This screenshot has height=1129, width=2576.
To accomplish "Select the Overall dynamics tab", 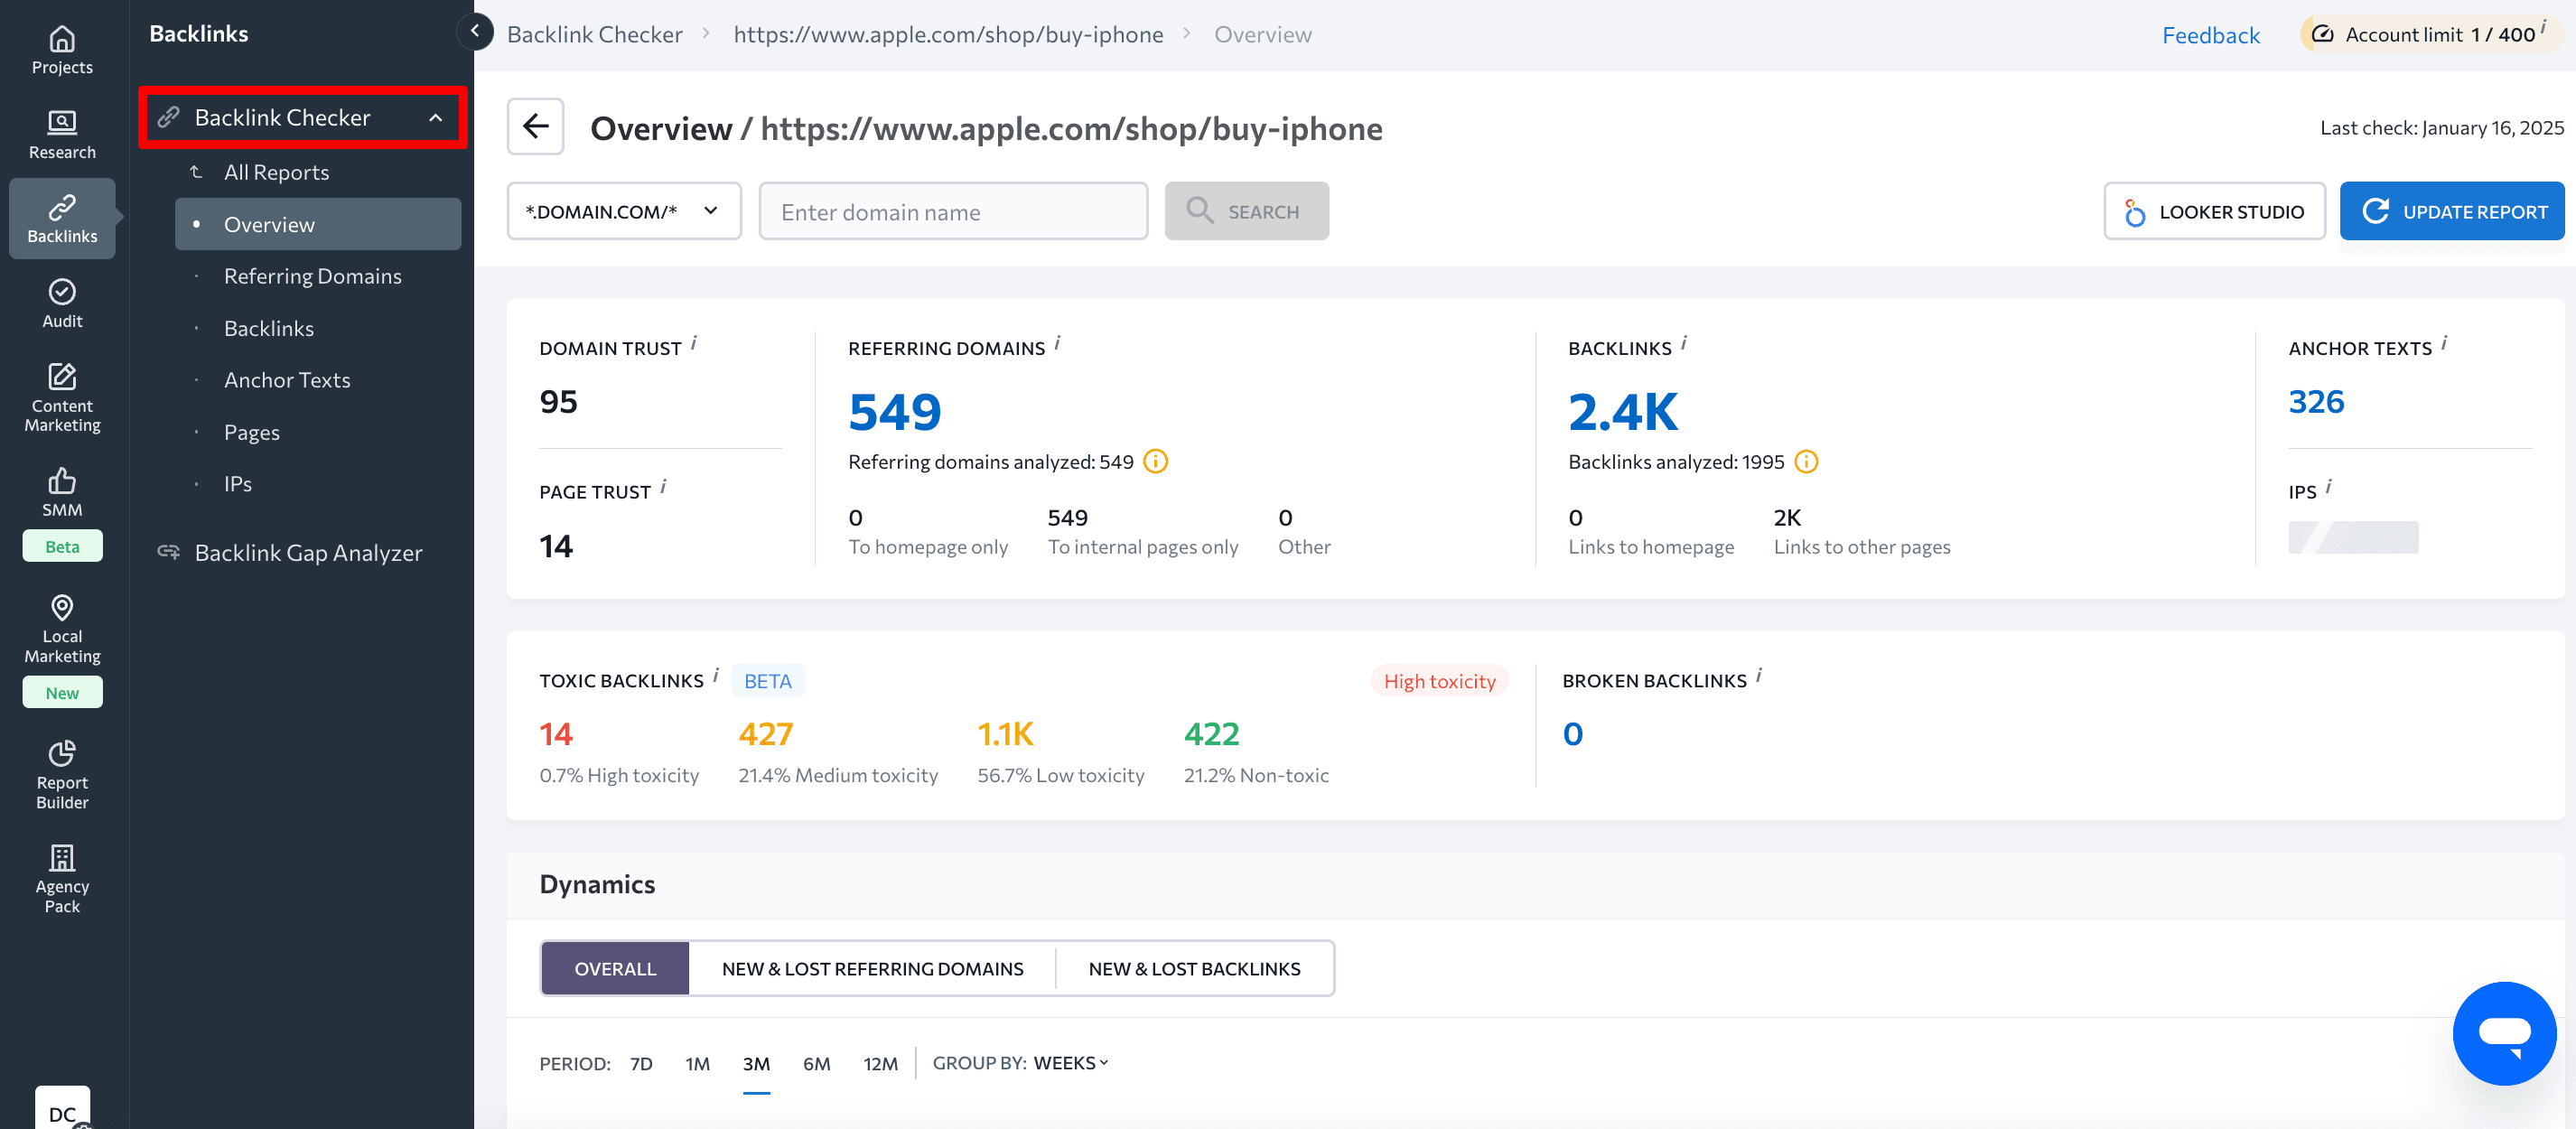I will [x=615, y=968].
